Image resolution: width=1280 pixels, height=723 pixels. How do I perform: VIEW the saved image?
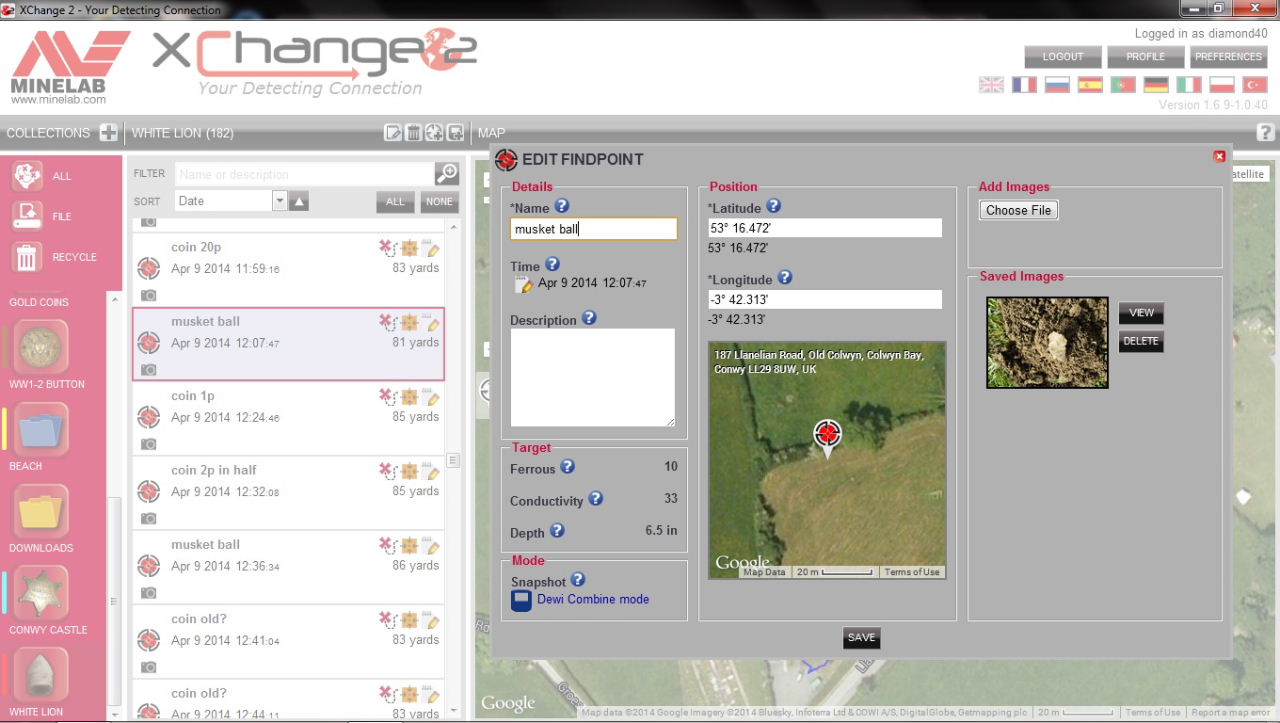coord(1141,313)
